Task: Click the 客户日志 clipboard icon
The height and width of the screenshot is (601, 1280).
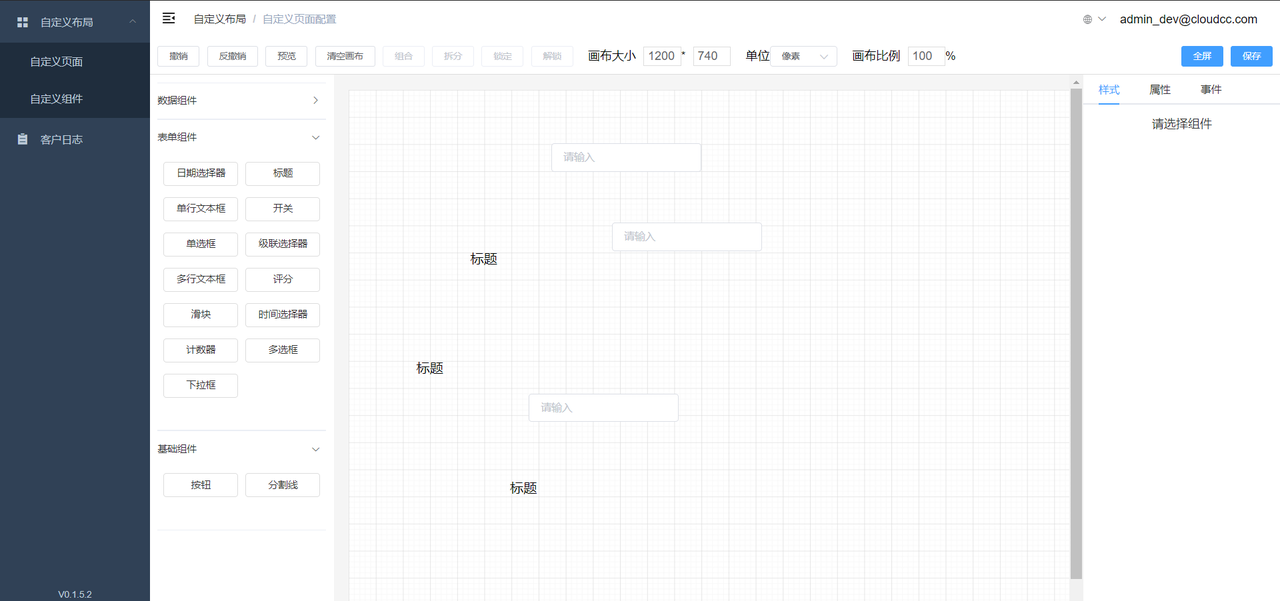Action: point(23,139)
